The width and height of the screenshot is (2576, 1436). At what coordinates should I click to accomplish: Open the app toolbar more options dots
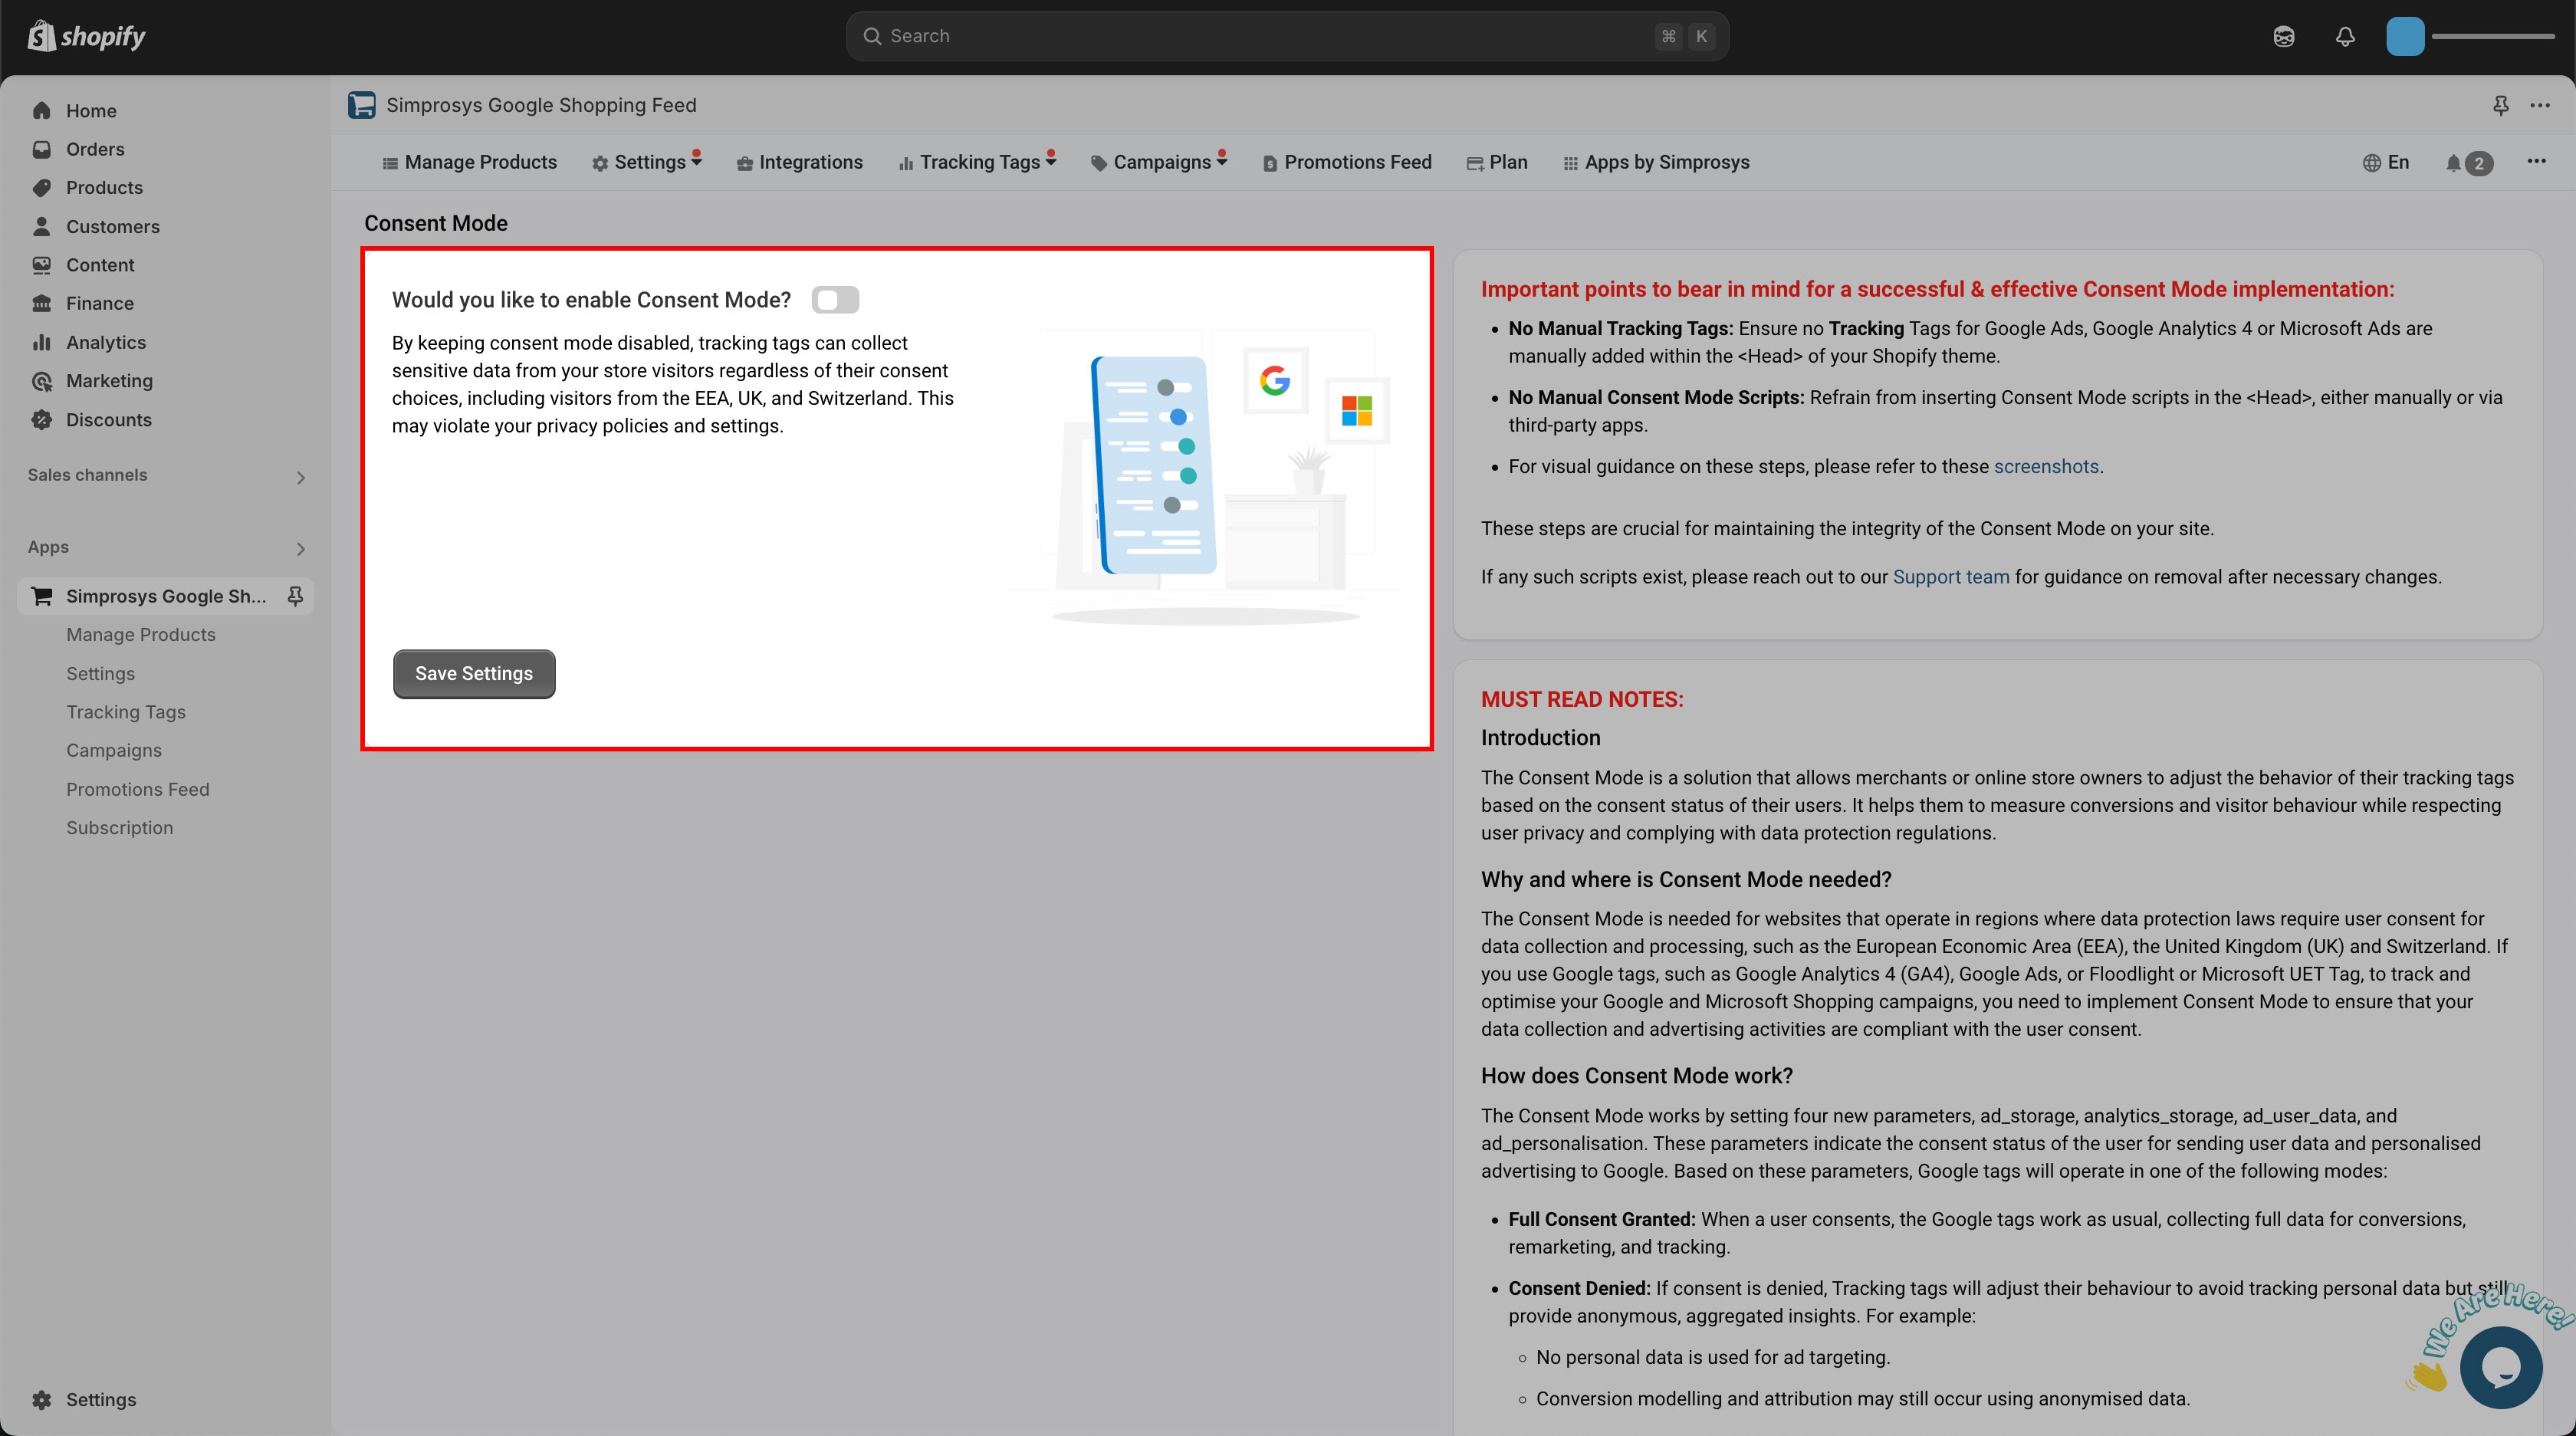[x=2537, y=161]
